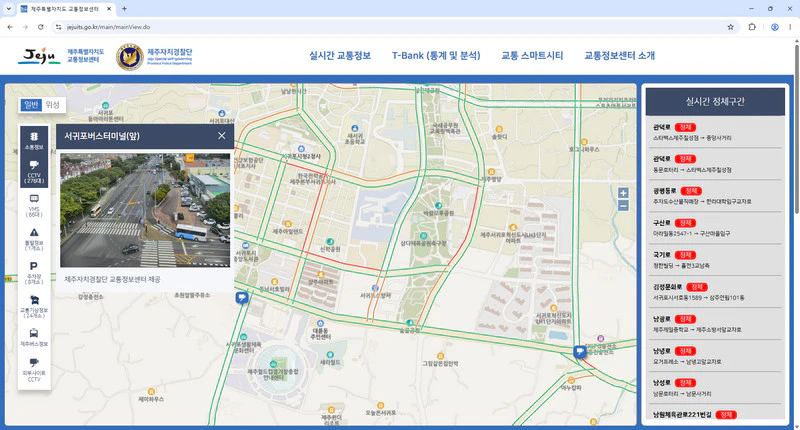Open the browser extensions icon

click(752, 27)
